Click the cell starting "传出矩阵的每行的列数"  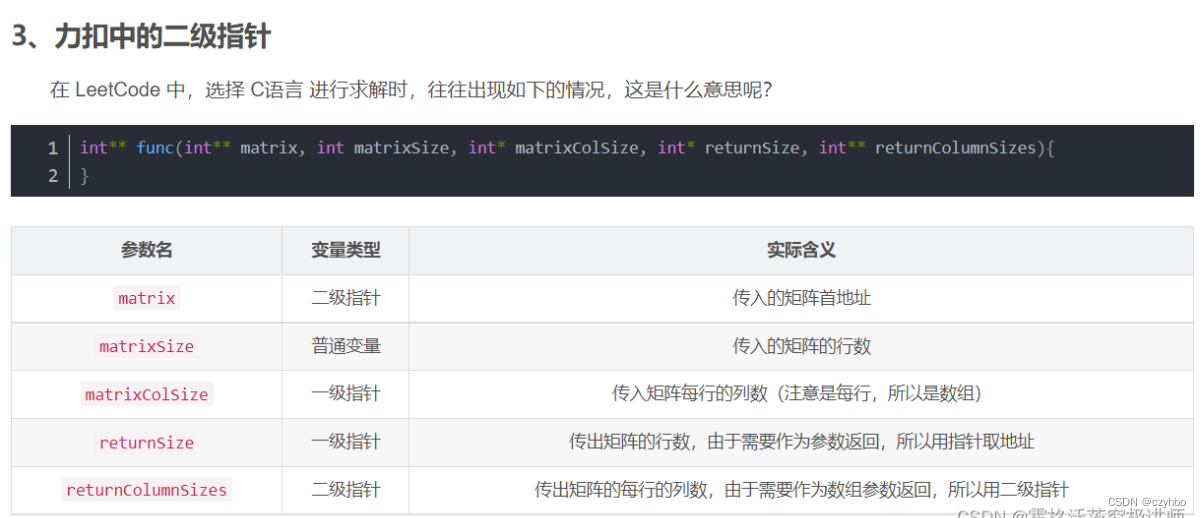(x=801, y=490)
